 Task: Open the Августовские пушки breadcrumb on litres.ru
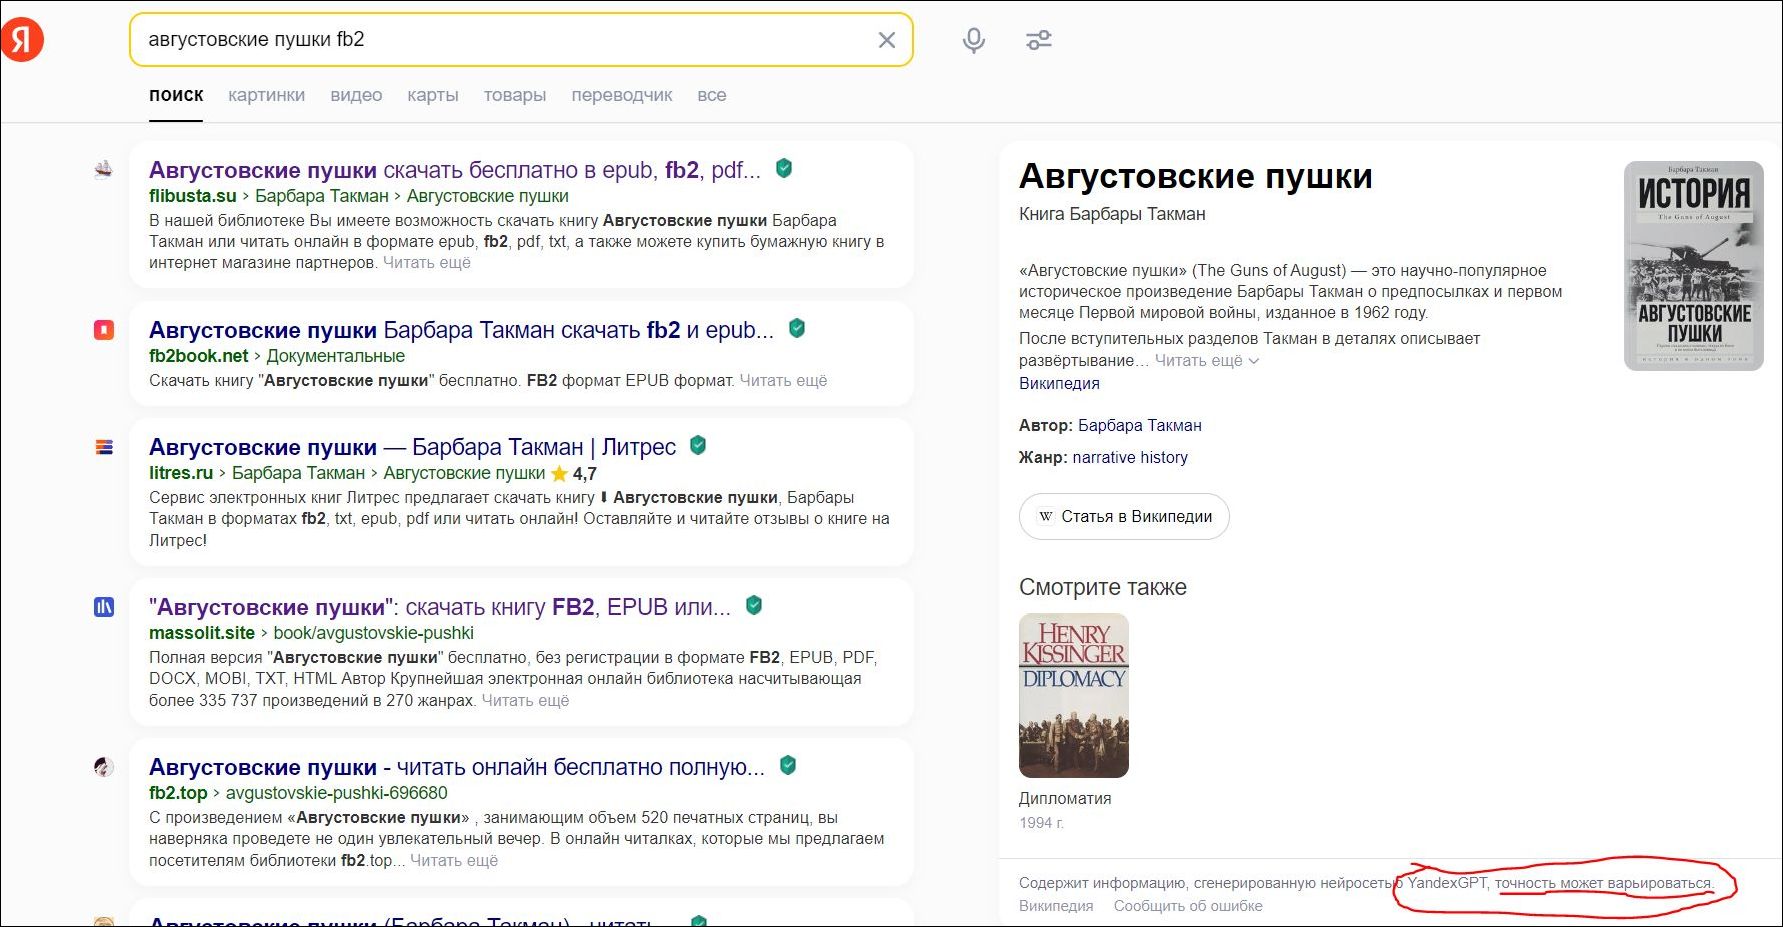point(464,473)
